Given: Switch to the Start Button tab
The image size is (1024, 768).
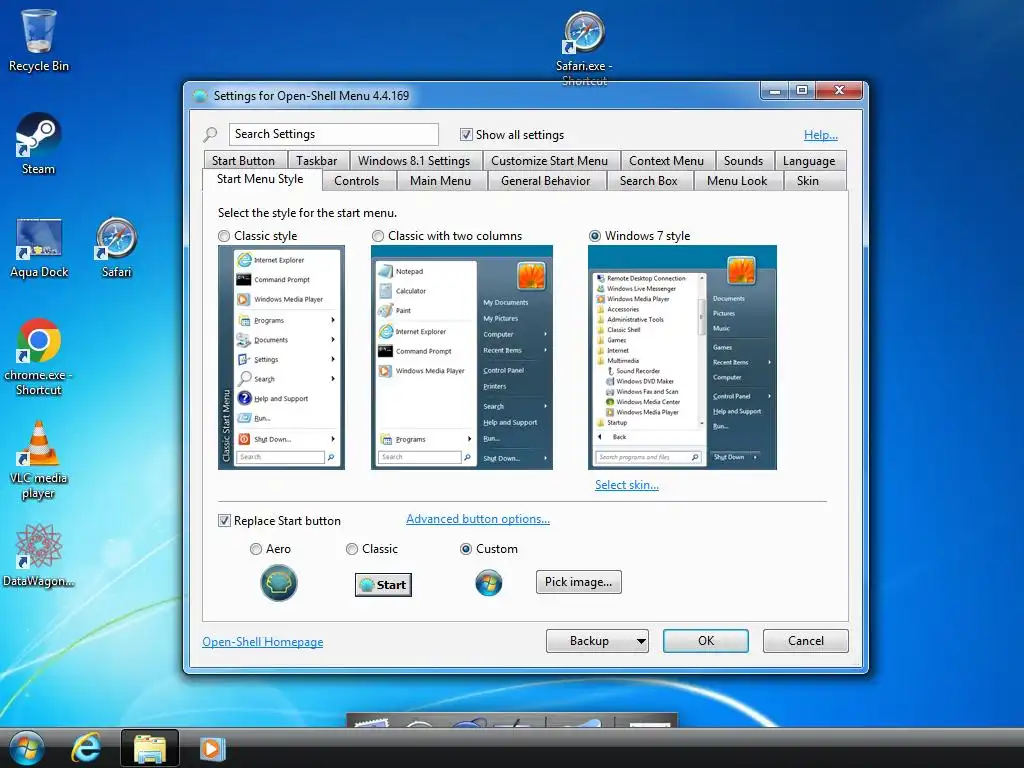Looking at the screenshot, I should coord(244,161).
